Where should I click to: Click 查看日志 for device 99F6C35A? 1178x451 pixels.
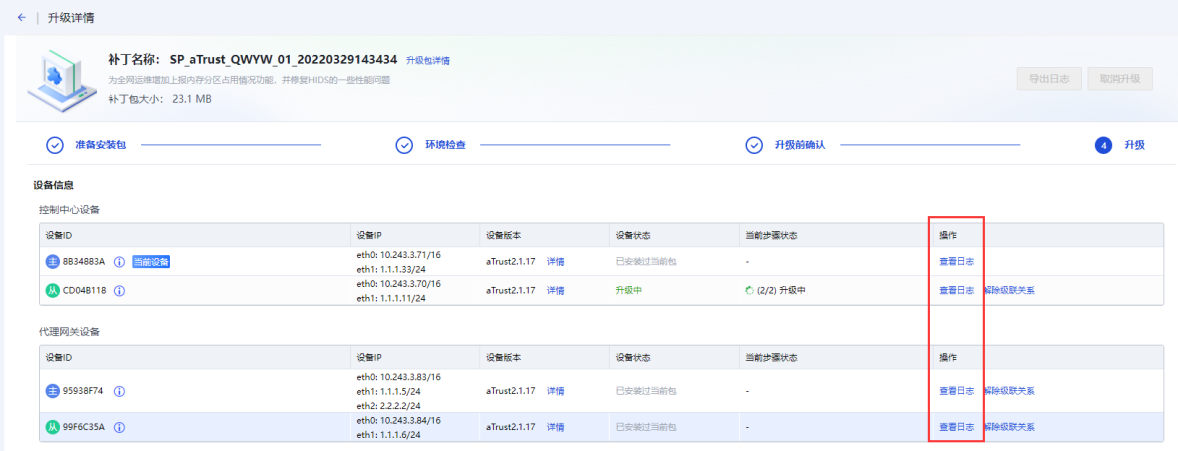956,427
